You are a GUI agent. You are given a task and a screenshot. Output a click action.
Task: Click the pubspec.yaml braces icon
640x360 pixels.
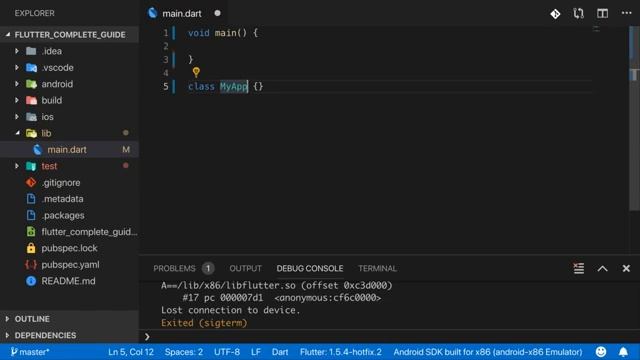coord(31,264)
